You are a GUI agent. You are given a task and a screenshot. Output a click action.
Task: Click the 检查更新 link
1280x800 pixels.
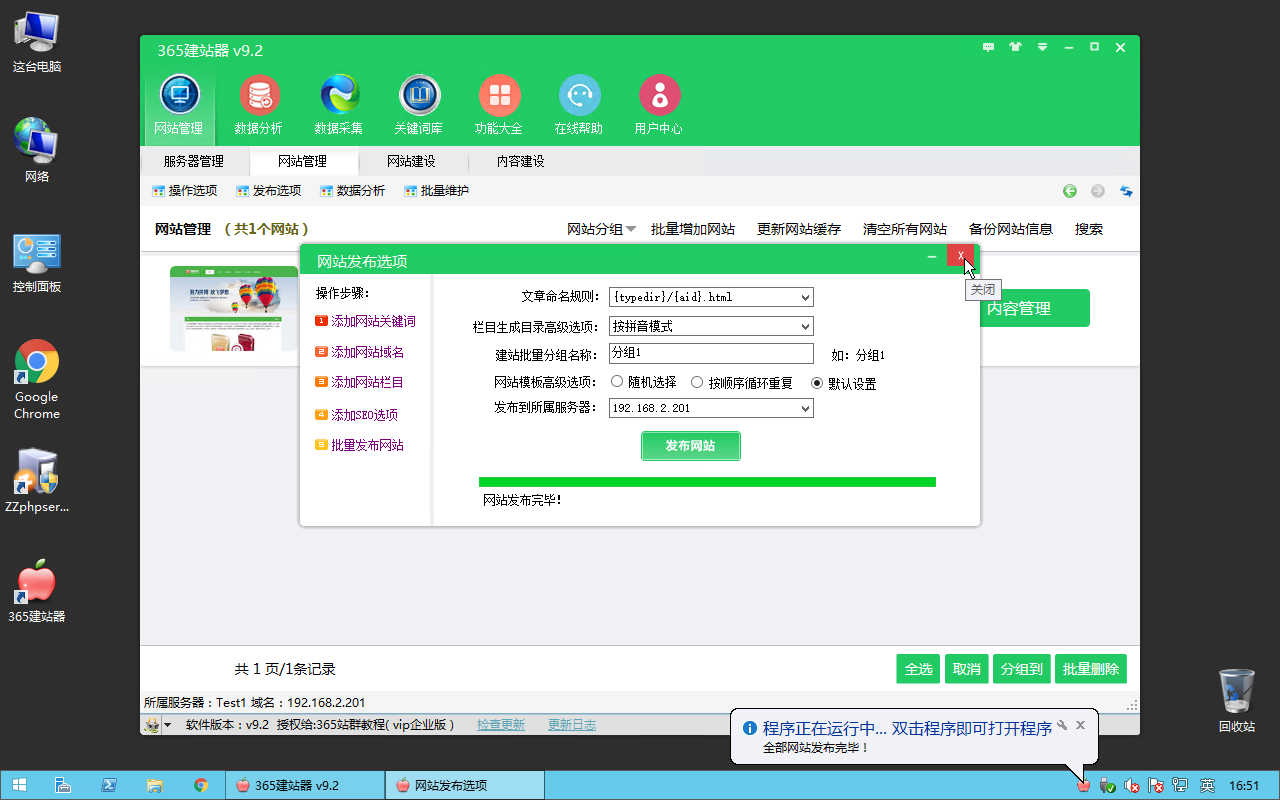pos(501,725)
